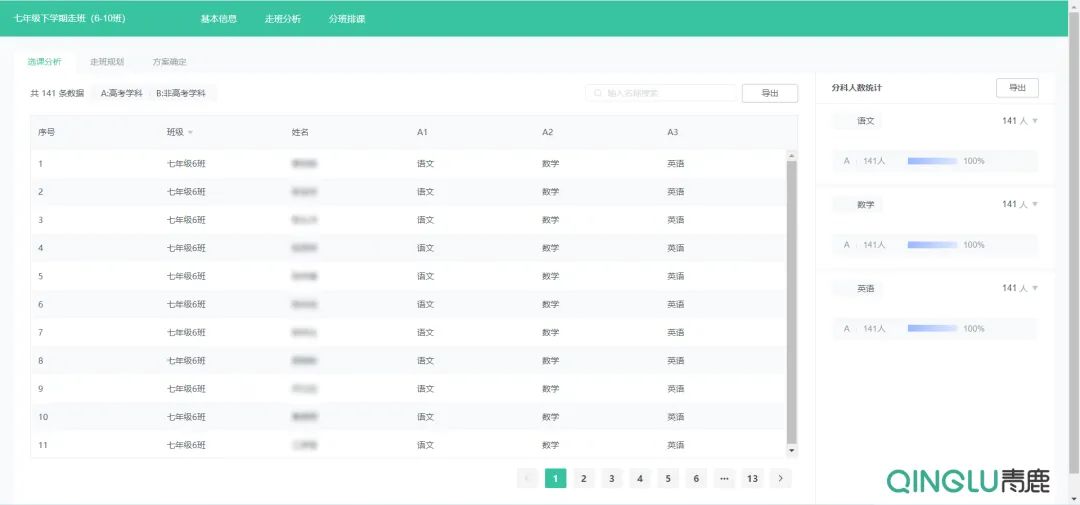1080x505 pixels.
Task: Click the QINGLU青鹿 logo
Action: pyautogui.click(x=968, y=481)
